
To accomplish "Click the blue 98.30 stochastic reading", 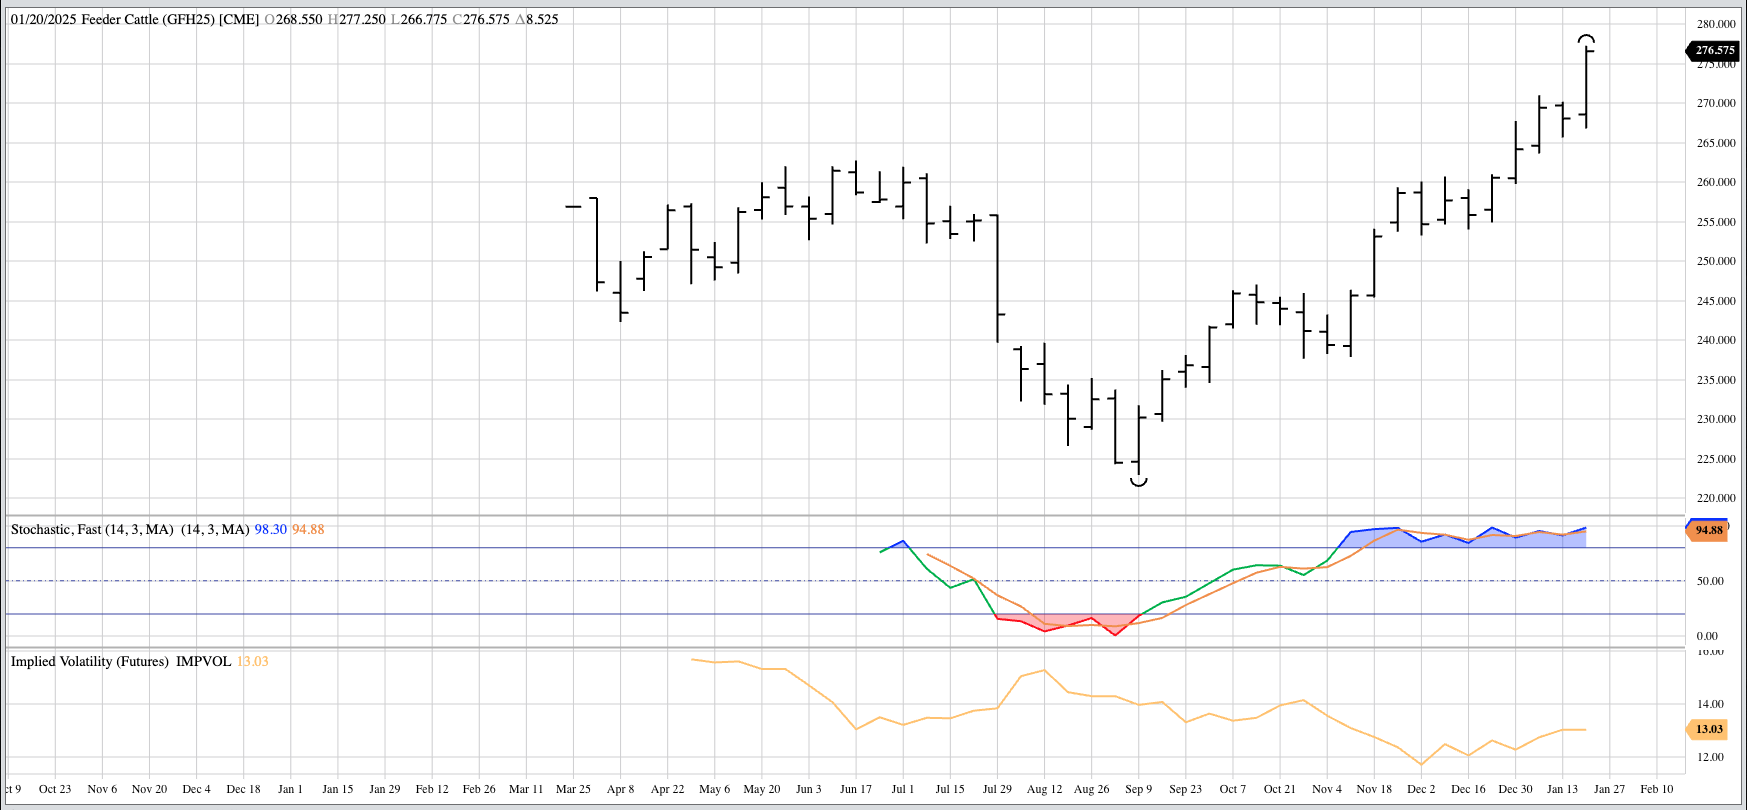I will [x=270, y=529].
